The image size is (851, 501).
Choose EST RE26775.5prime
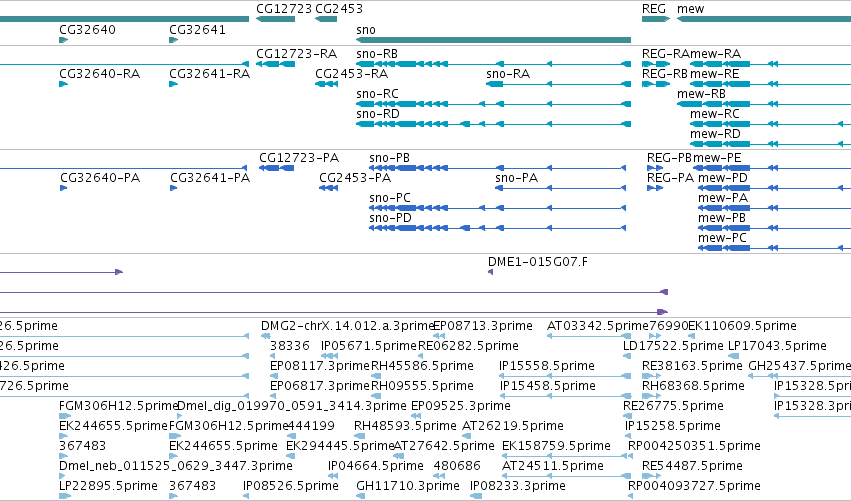[674, 407]
